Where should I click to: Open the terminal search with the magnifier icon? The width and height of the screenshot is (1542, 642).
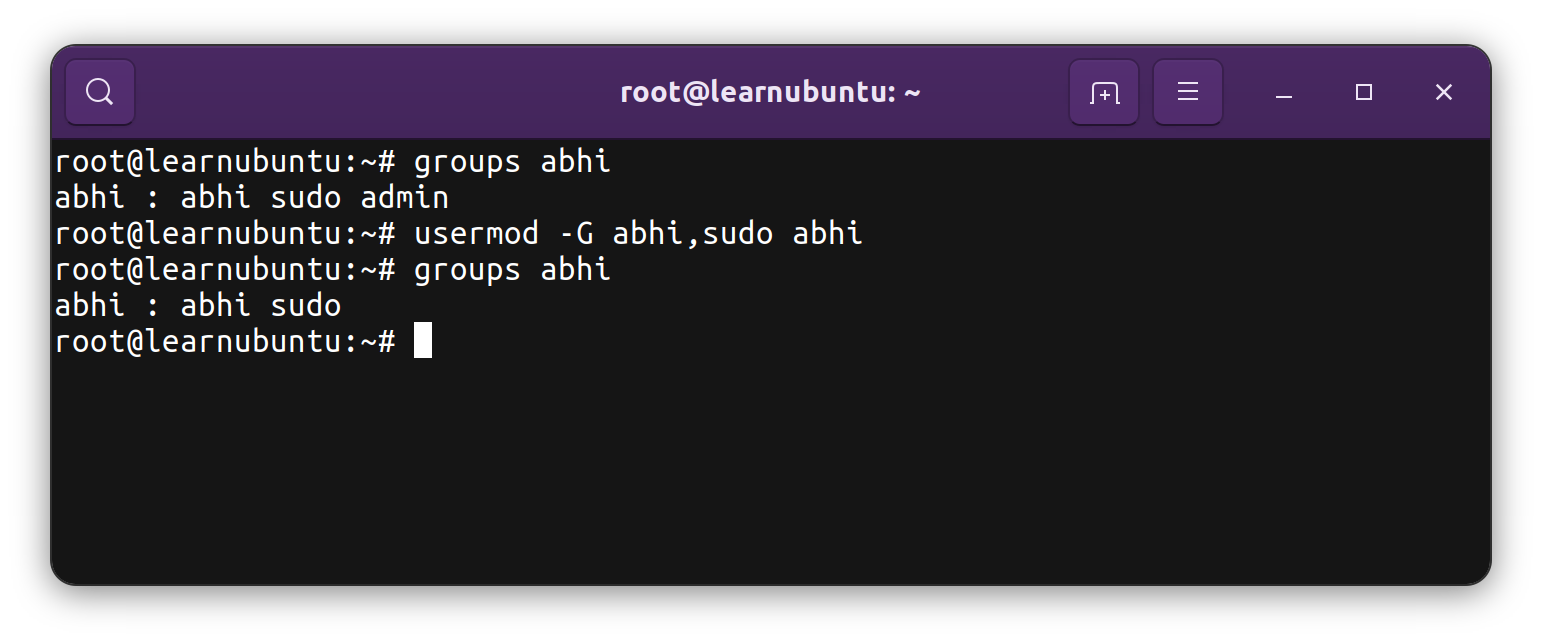(99, 91)
